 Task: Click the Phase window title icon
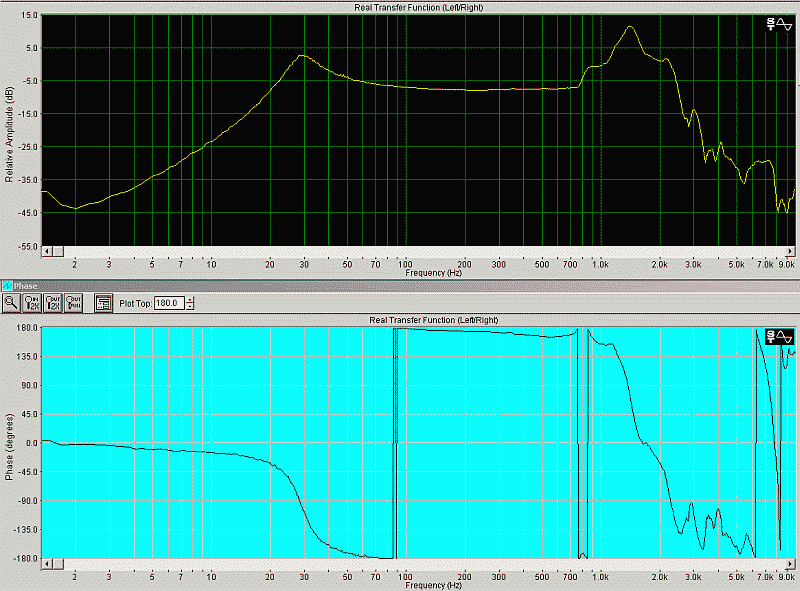pos(7,286)
